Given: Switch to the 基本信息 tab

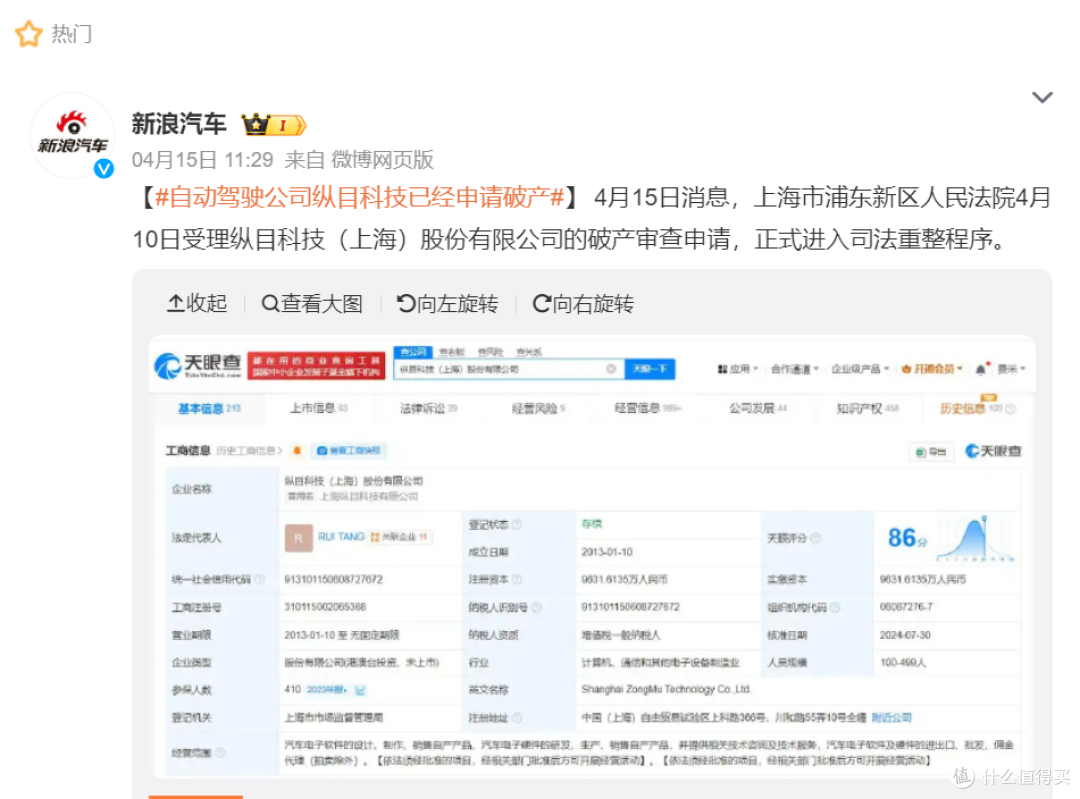Looking at the screenshot, I should (209, 408).
